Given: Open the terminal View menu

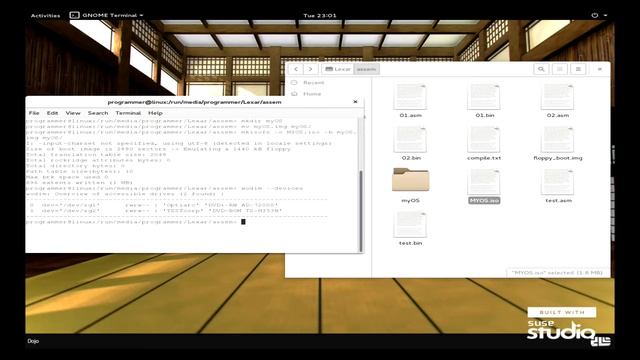Looking at the screenshot, I should pos(73,113).
